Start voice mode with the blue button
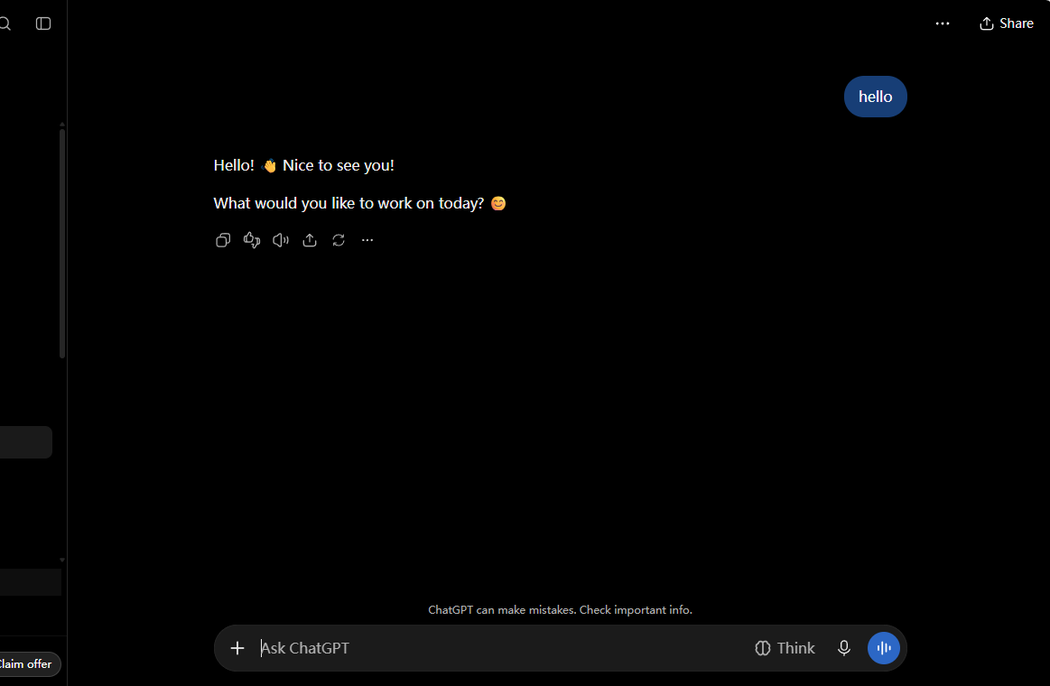 (x=883, y=648)
